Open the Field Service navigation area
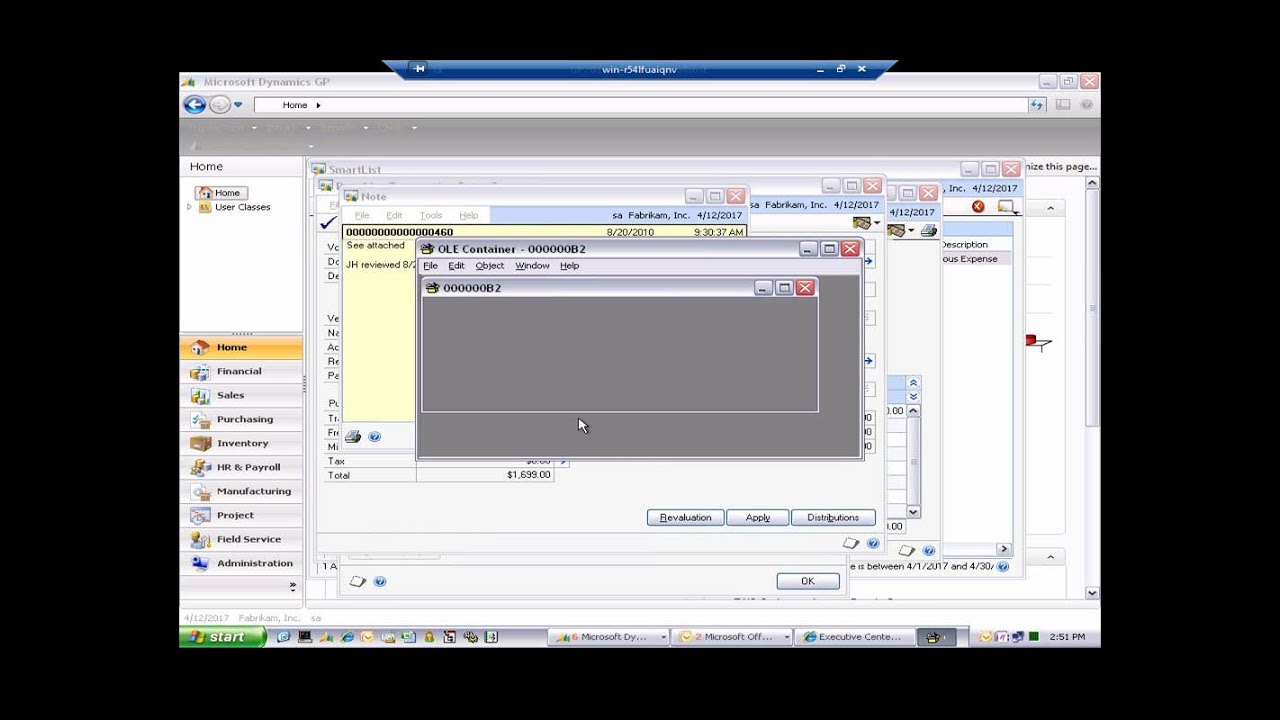1280x720 pixels. [x=241, y=539]
